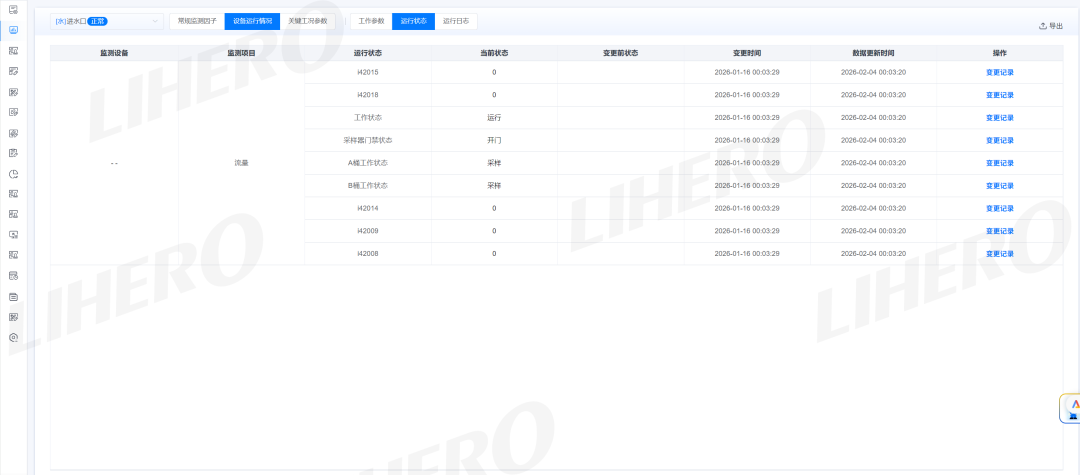Click 变更记录 in the 工作状态 row

click(999, 118)
